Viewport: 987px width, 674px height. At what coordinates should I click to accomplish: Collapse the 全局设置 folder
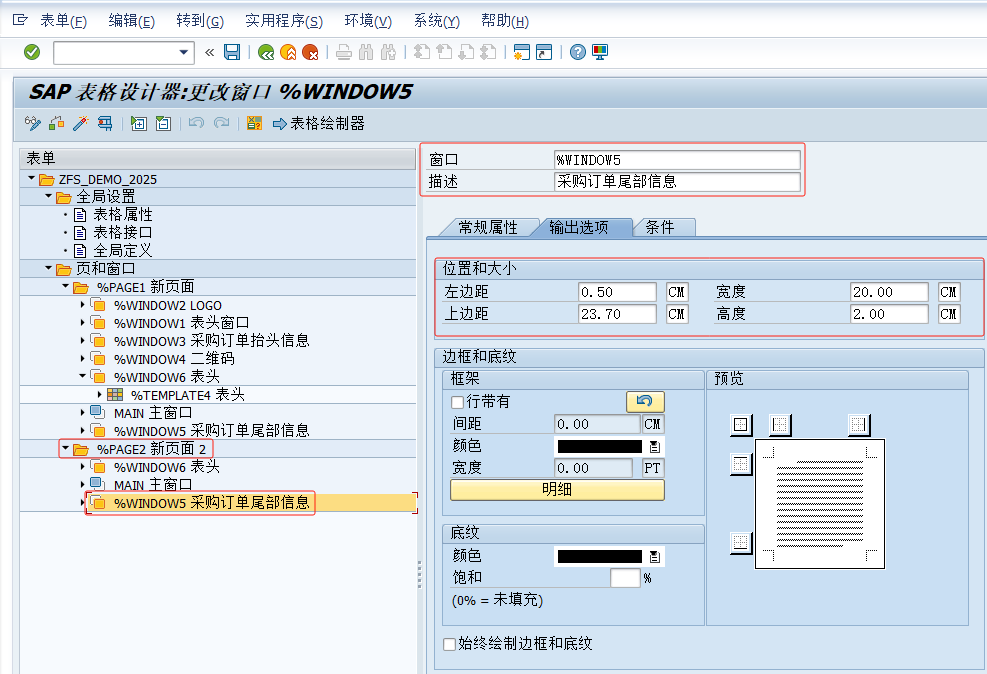(x=48, y=196)
